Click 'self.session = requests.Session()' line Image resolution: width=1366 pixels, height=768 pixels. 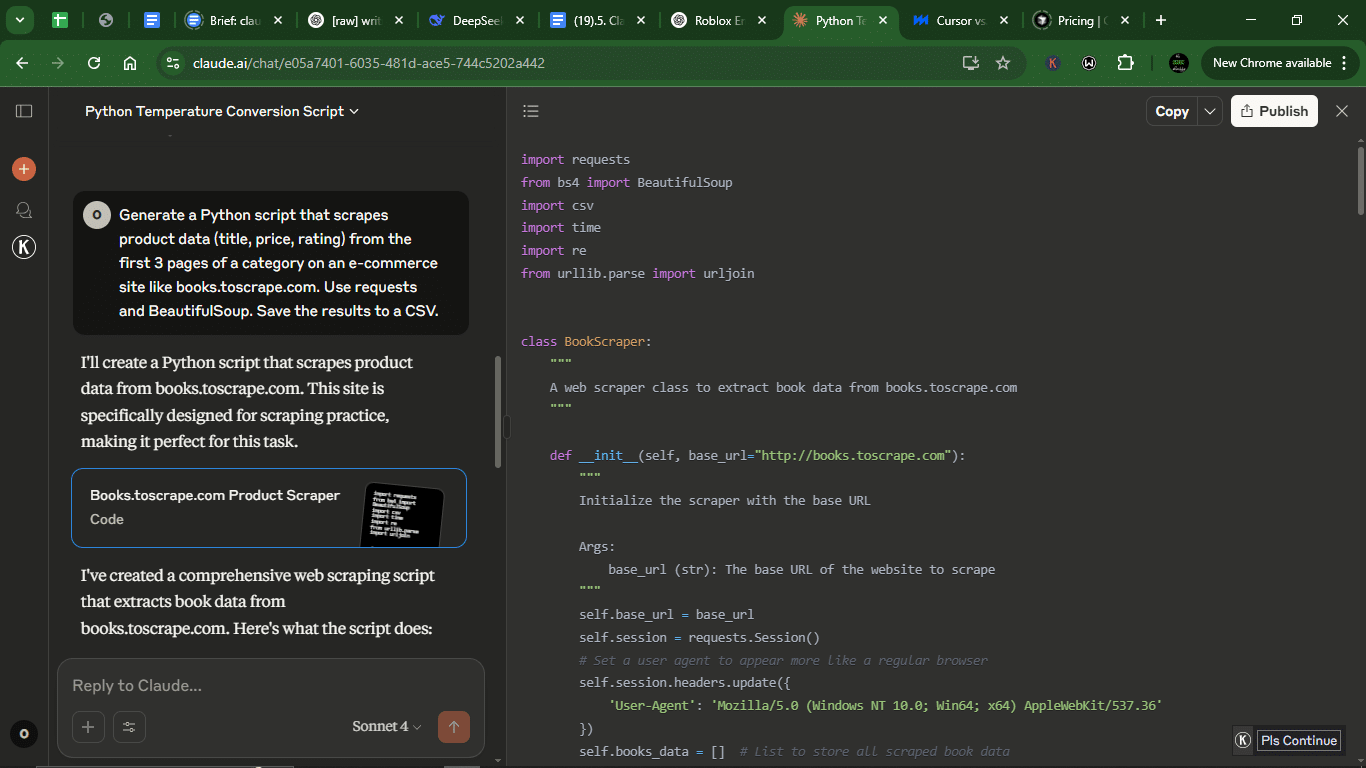pyautogui.click(x=699, y=638)
